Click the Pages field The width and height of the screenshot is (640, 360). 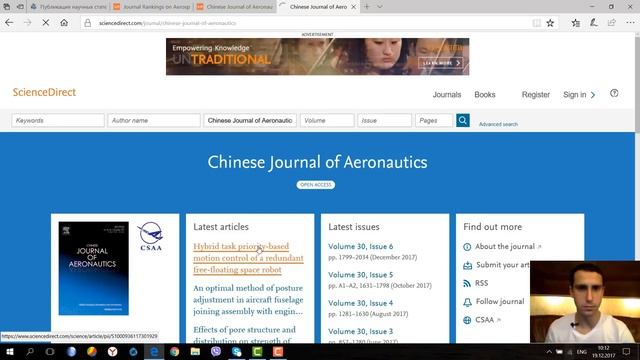click(434, 120)
